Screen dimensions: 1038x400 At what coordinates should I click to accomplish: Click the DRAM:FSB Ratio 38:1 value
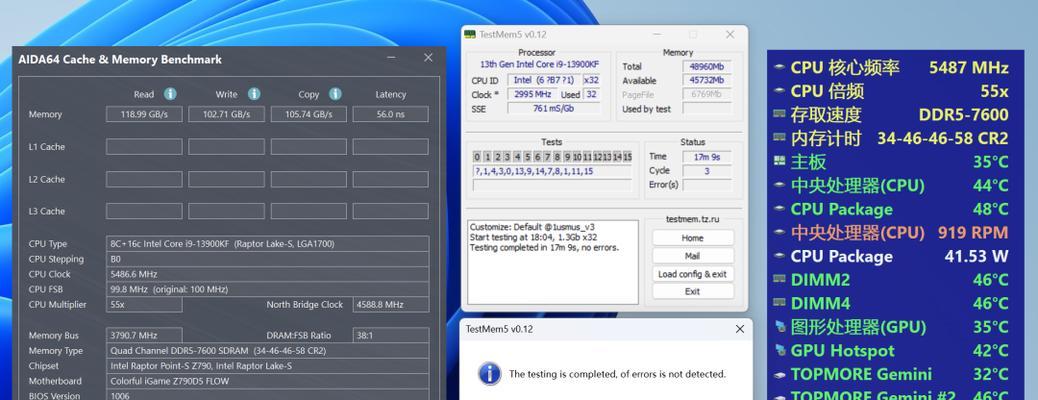click(x=391, y=335)
